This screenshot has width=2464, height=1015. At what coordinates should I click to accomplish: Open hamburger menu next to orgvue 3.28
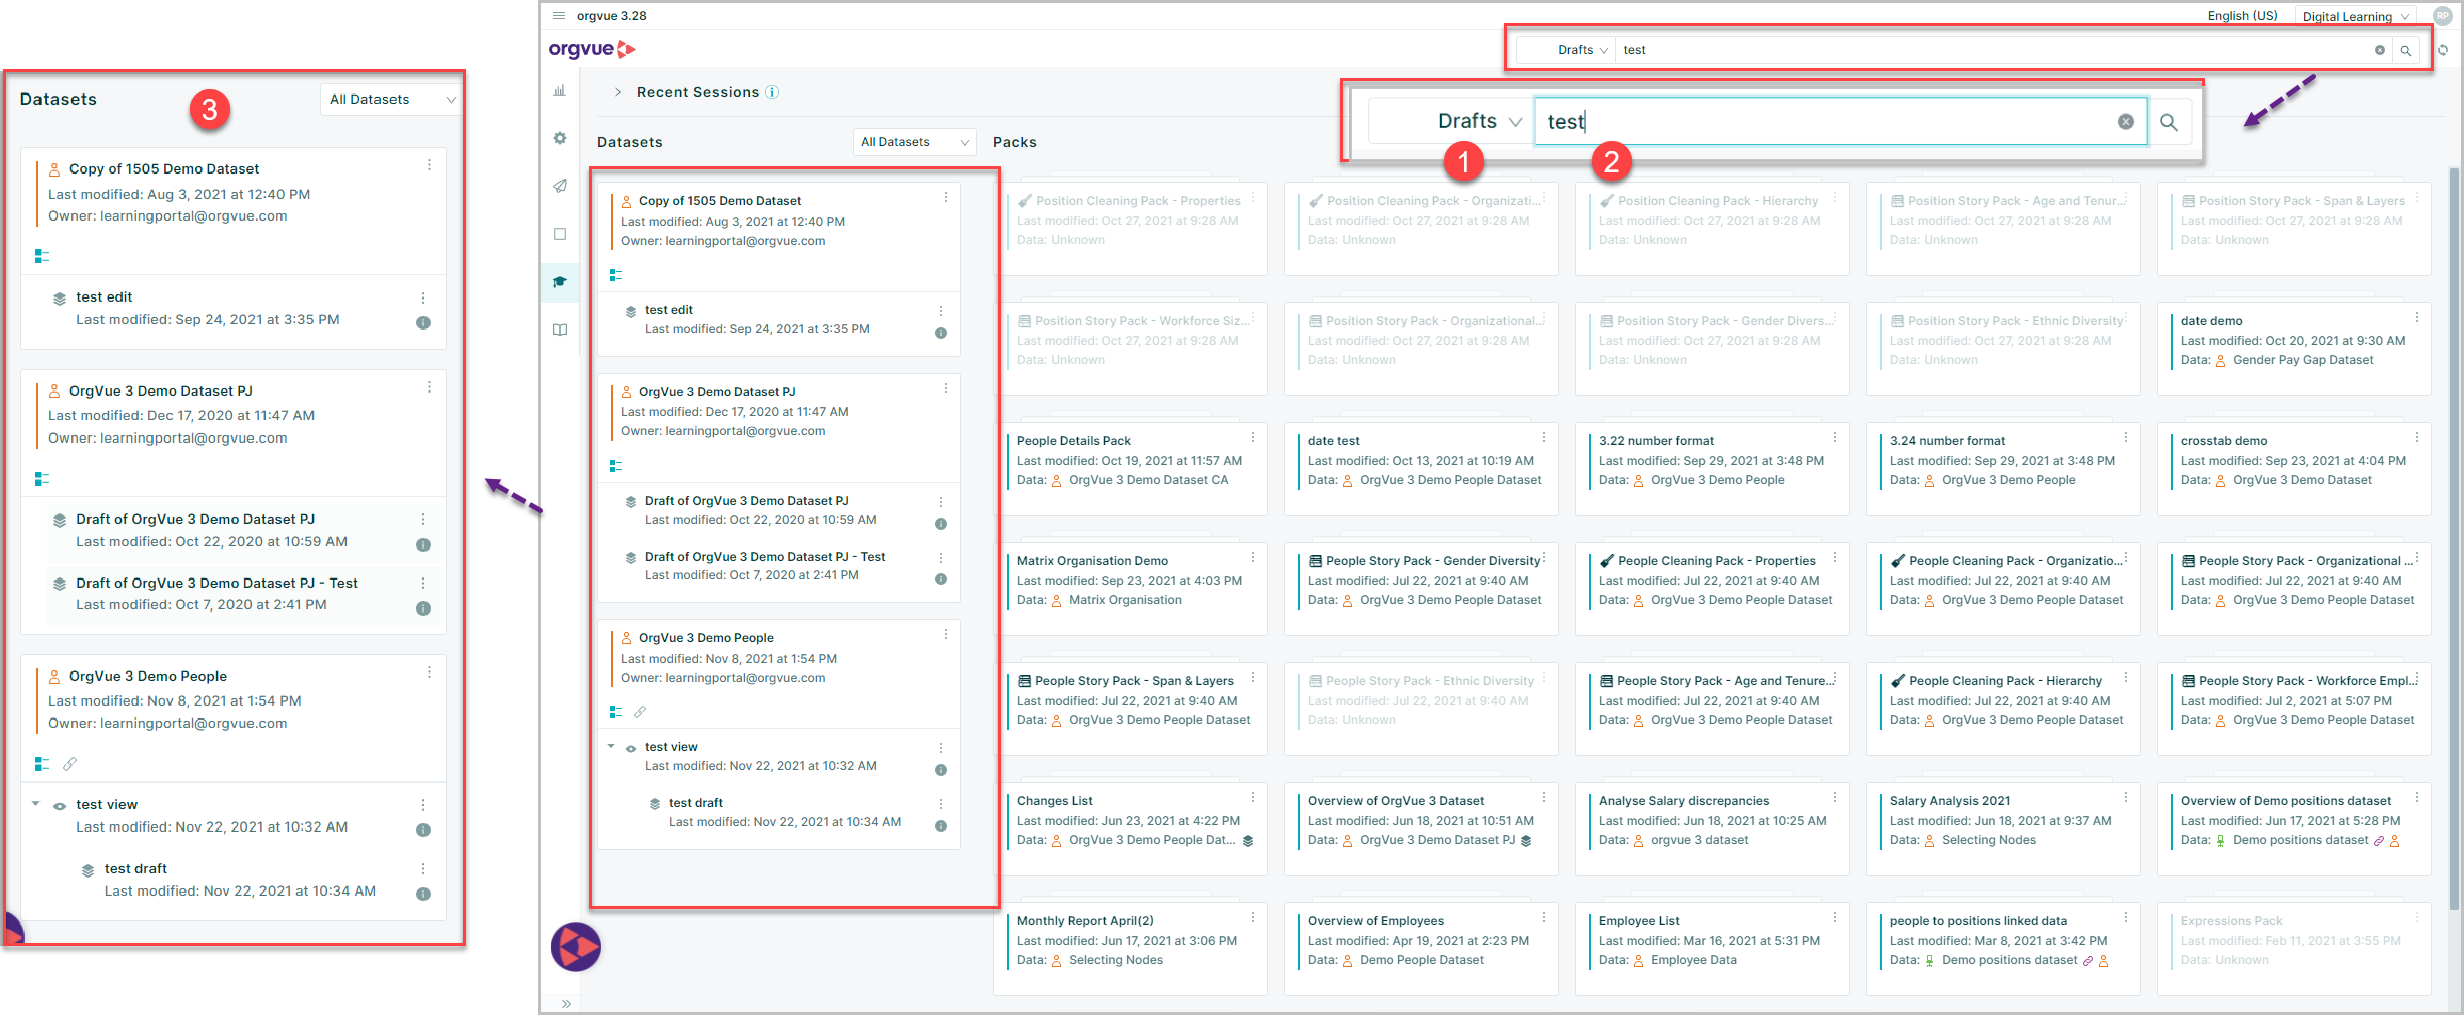point(559,16)
